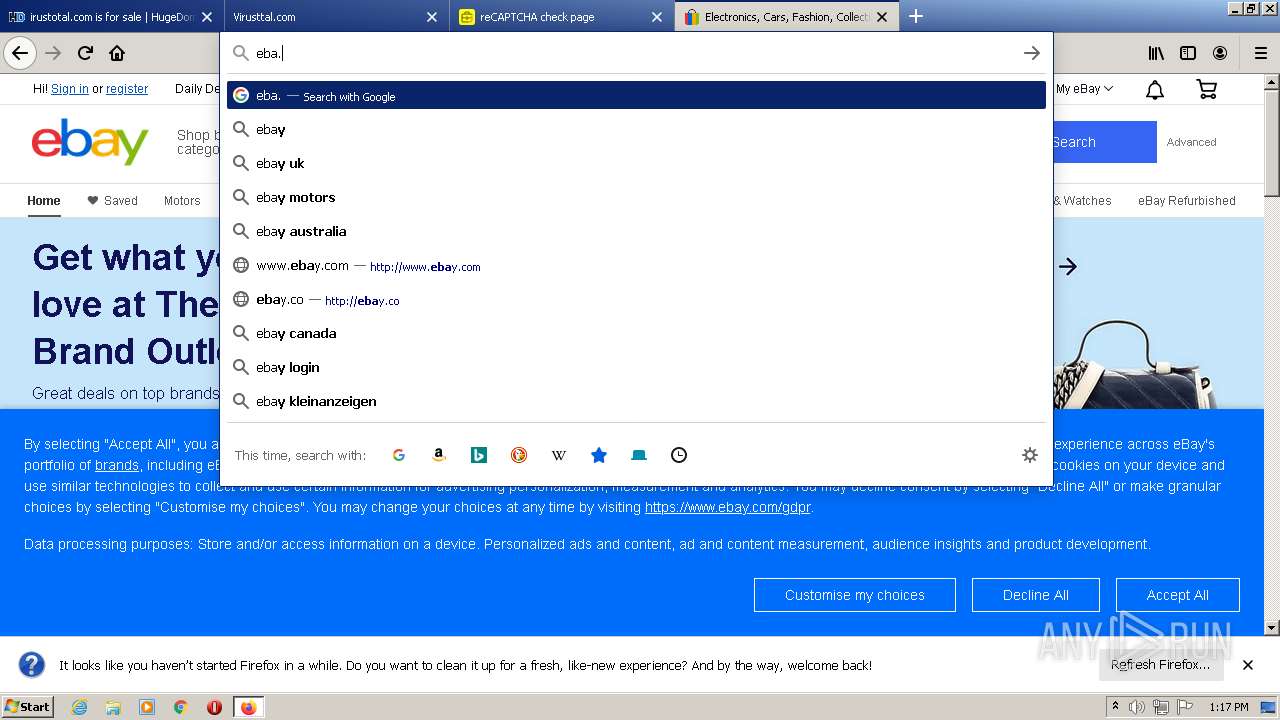Open the new tab plus button
Image resolution: width=1280 pixels, height=720 pixels.
click(x=915, y=17)
